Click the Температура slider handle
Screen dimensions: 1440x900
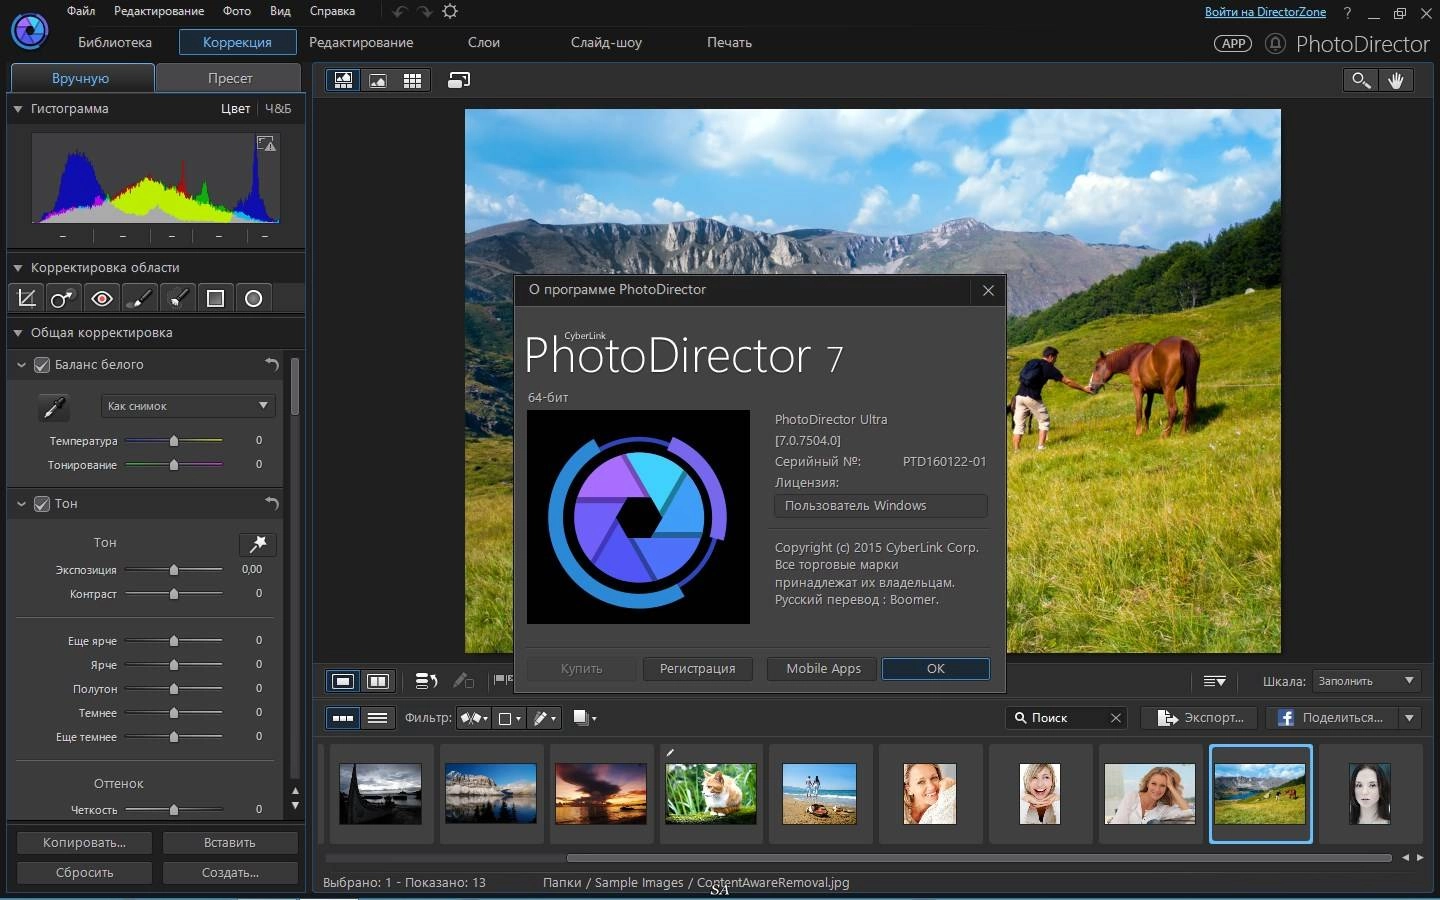point(174,441)
